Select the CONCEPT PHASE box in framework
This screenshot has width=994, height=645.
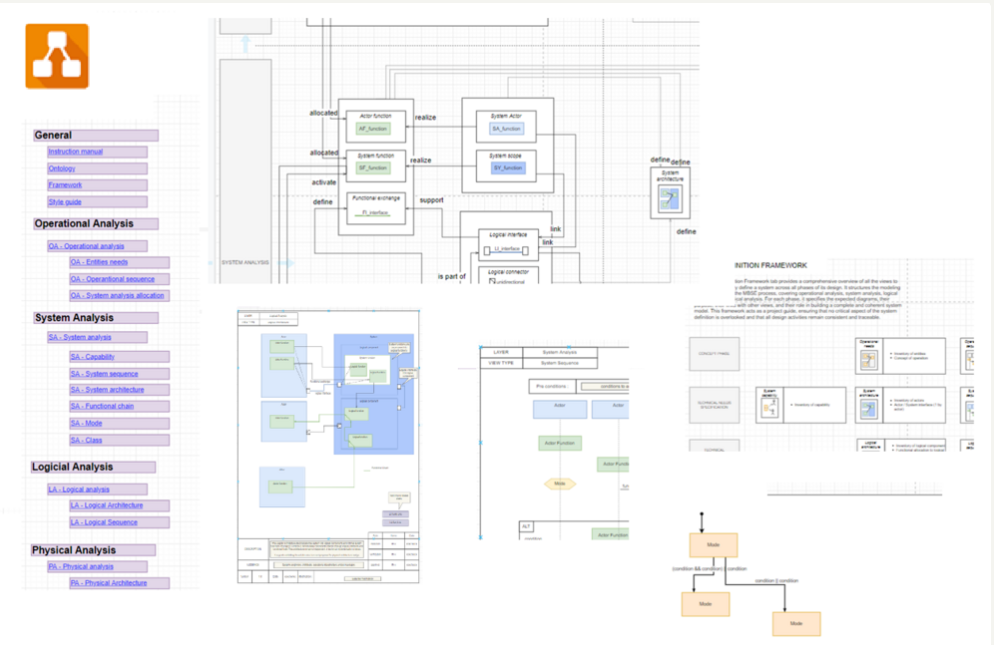714,354
